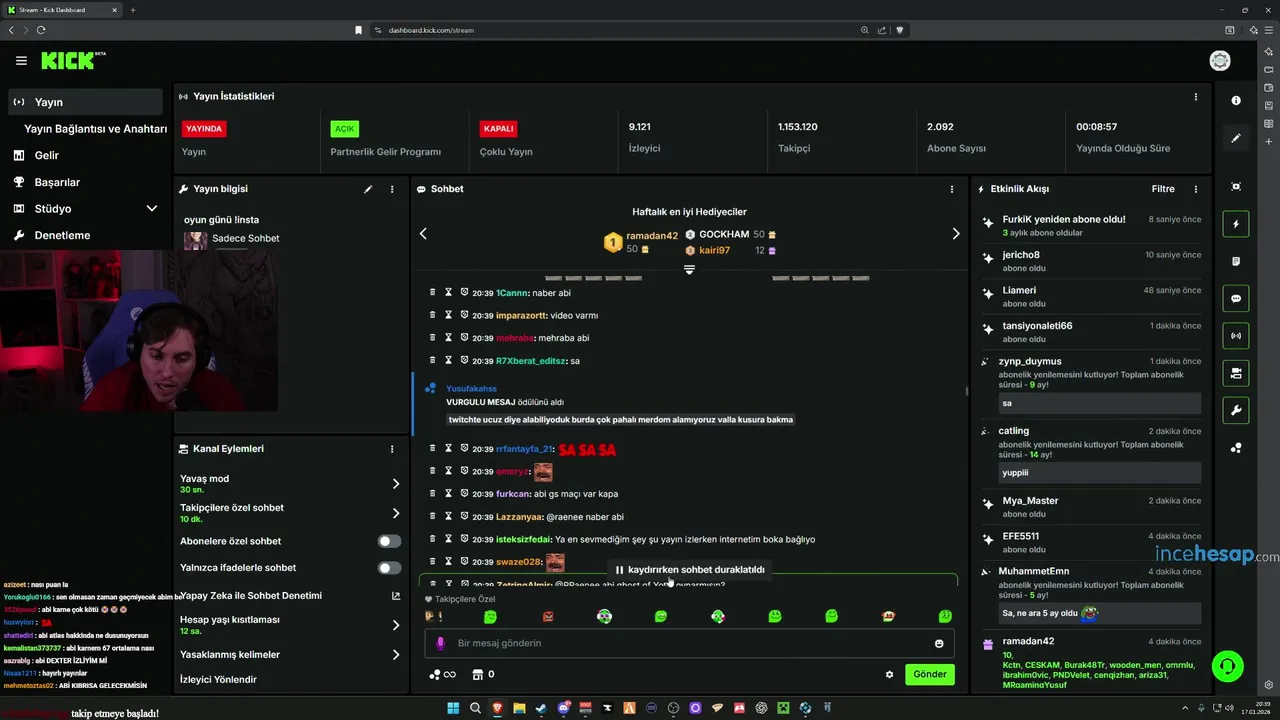Click the screen capture icon in right sidebar
The width and height of the screenshot is (1280, 720).
point(1236,187)
